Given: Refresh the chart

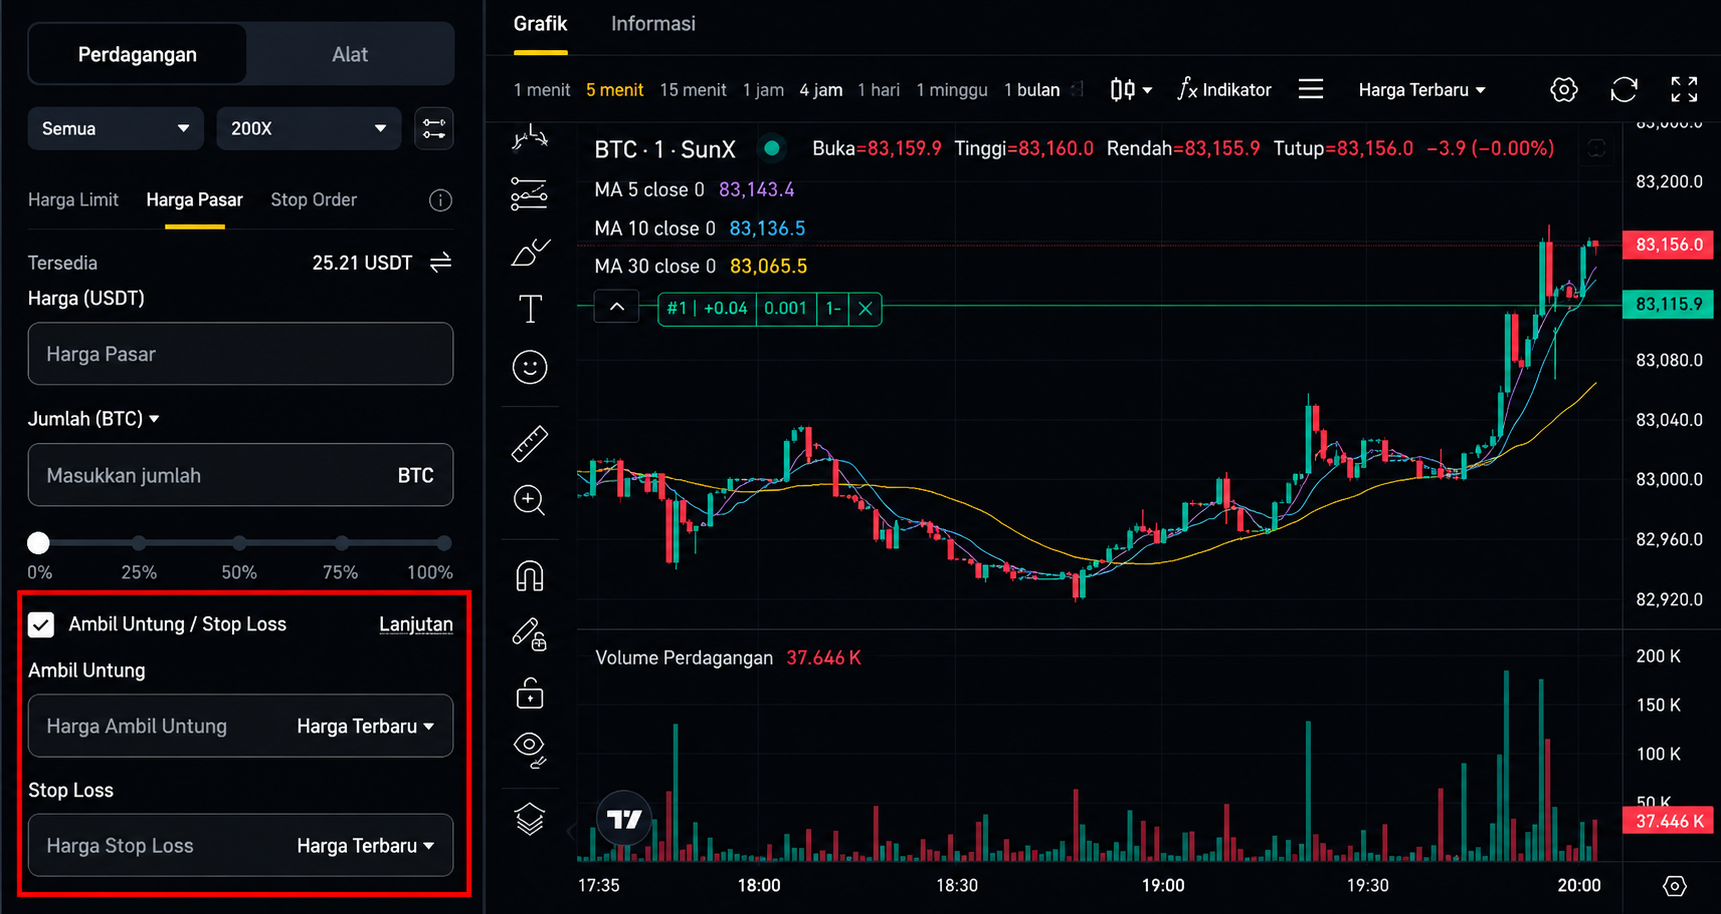Looking at the screenshot, I should pyautogui.click(x=1624, y=90).
